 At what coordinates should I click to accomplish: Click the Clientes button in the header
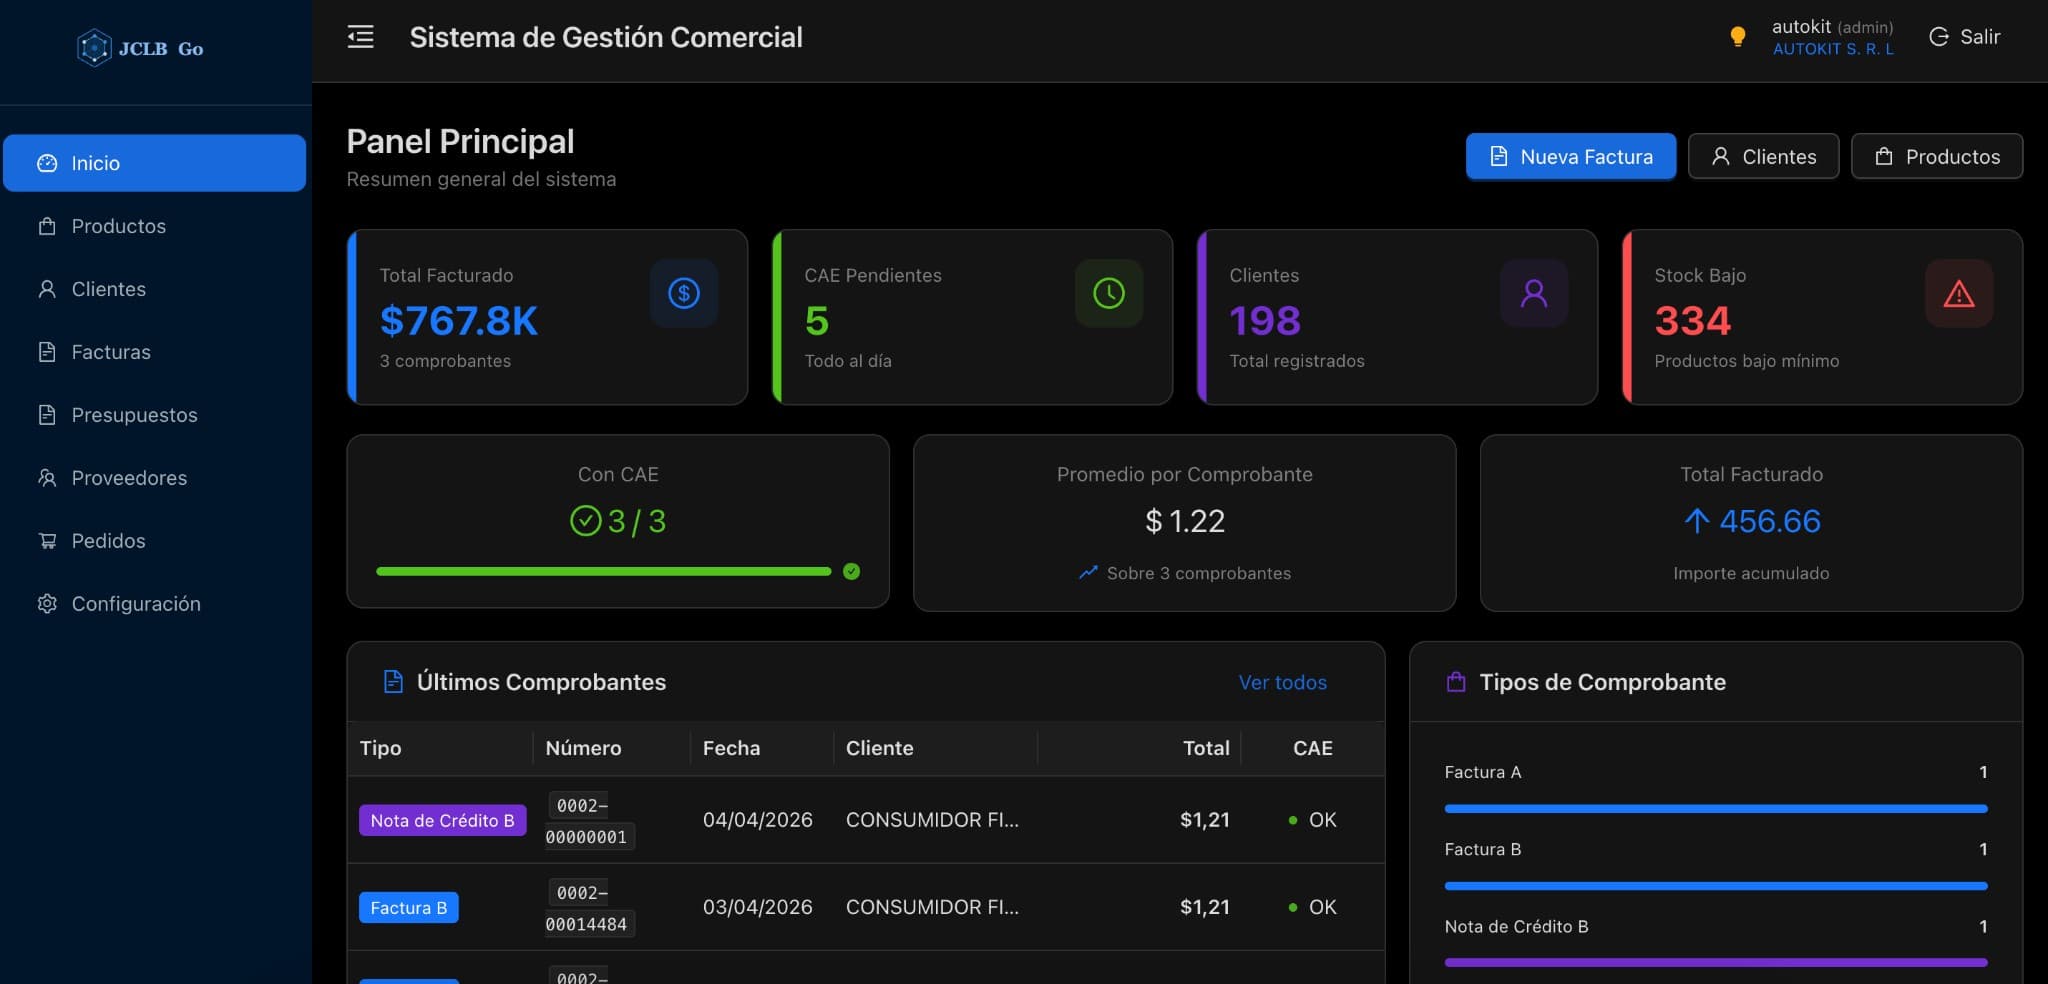click(x=1763, y=157)
